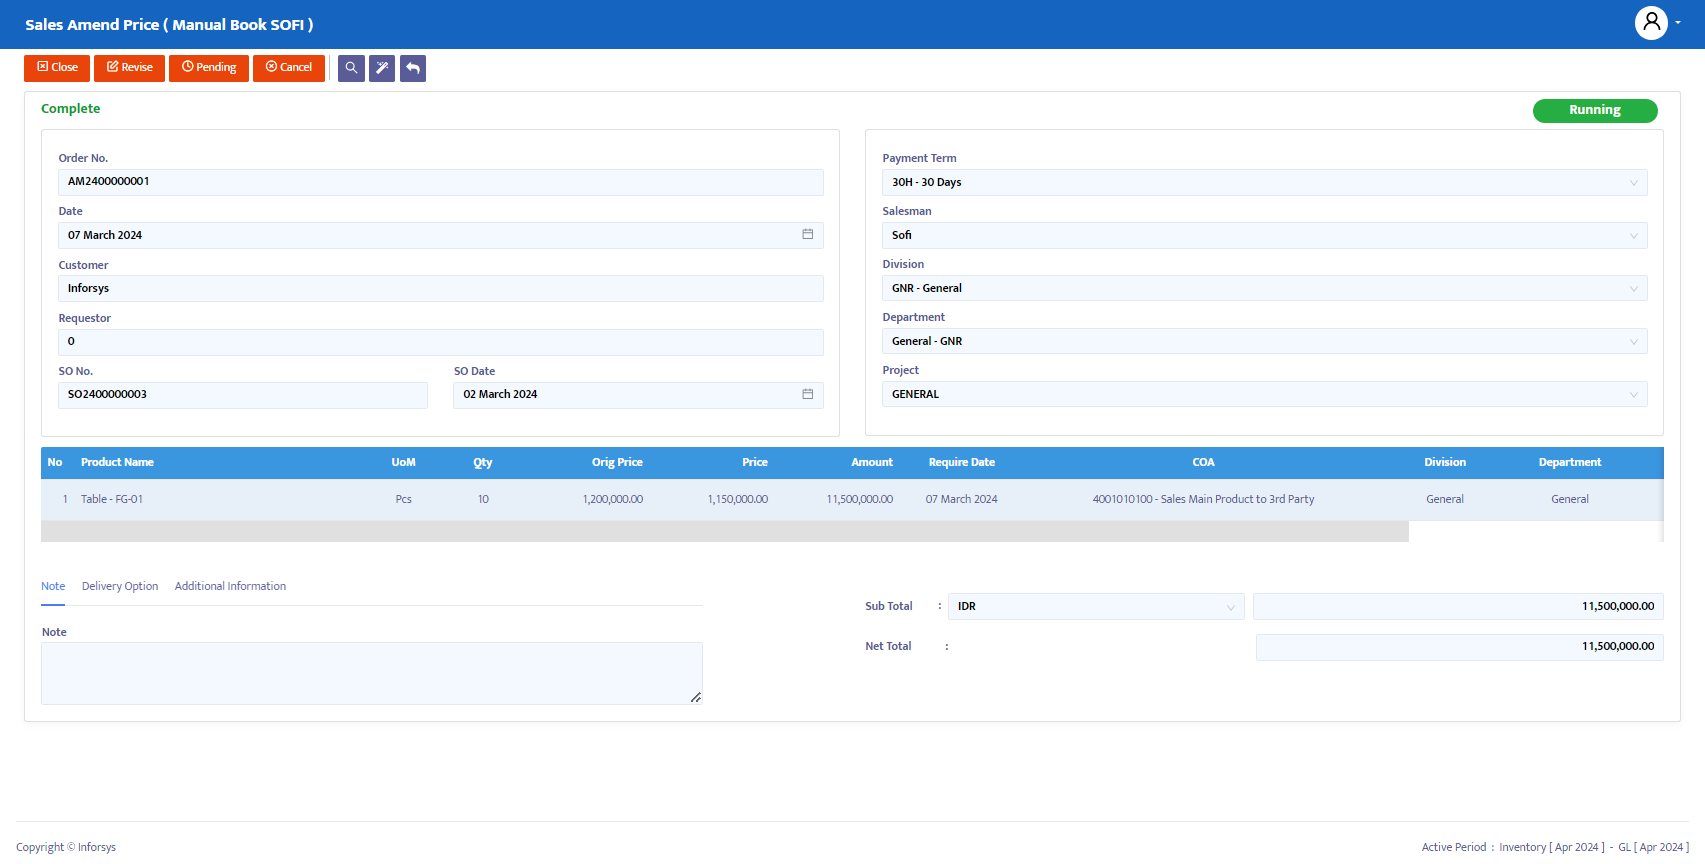Screen dimensions: 1705x864
Task: Click the Product Name column header
Action: [117, 462]
